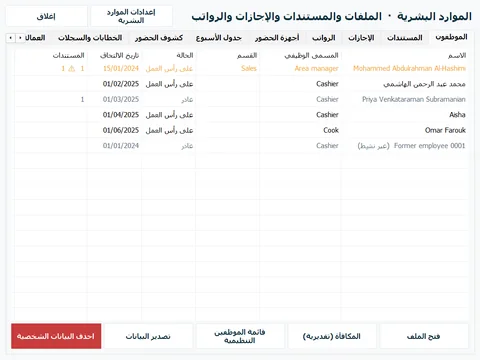Open the الخطابات والسجلات tab
The height and width of the screenshot is (360, 480).
90,38
